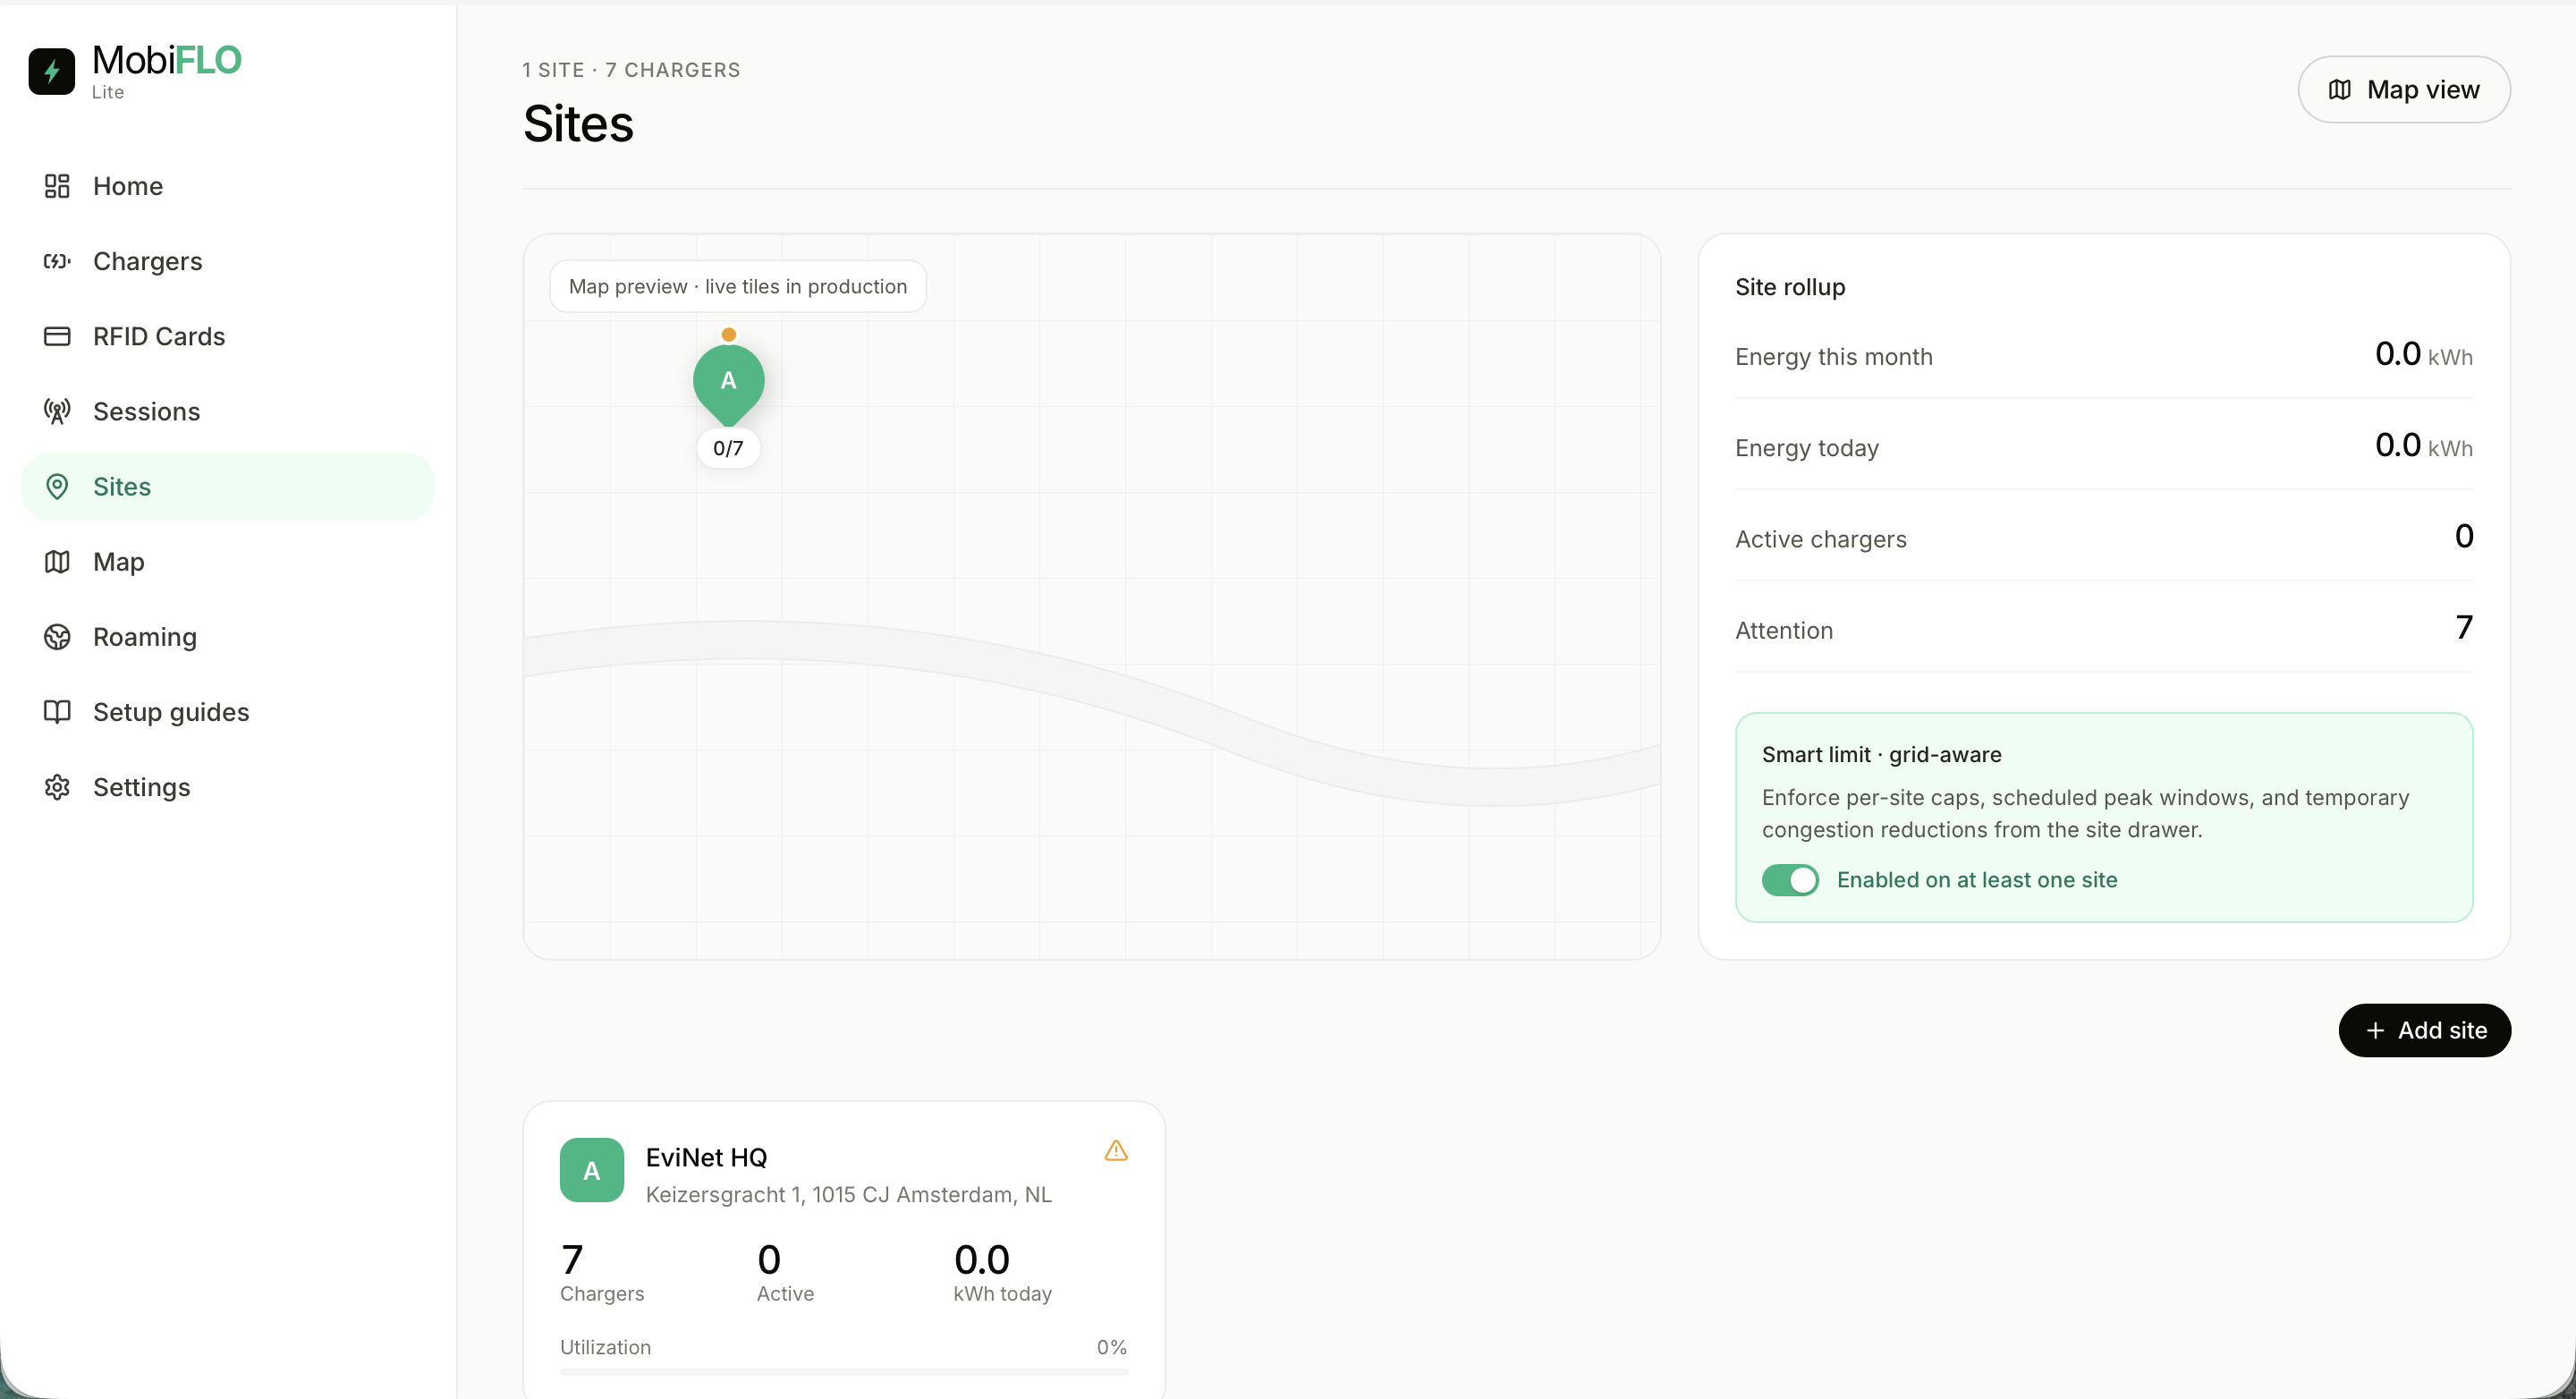
Task: Click the '1 SITE · 7 CHARGERS' header text
Action: pyautogui.click(x=631, y=70)
